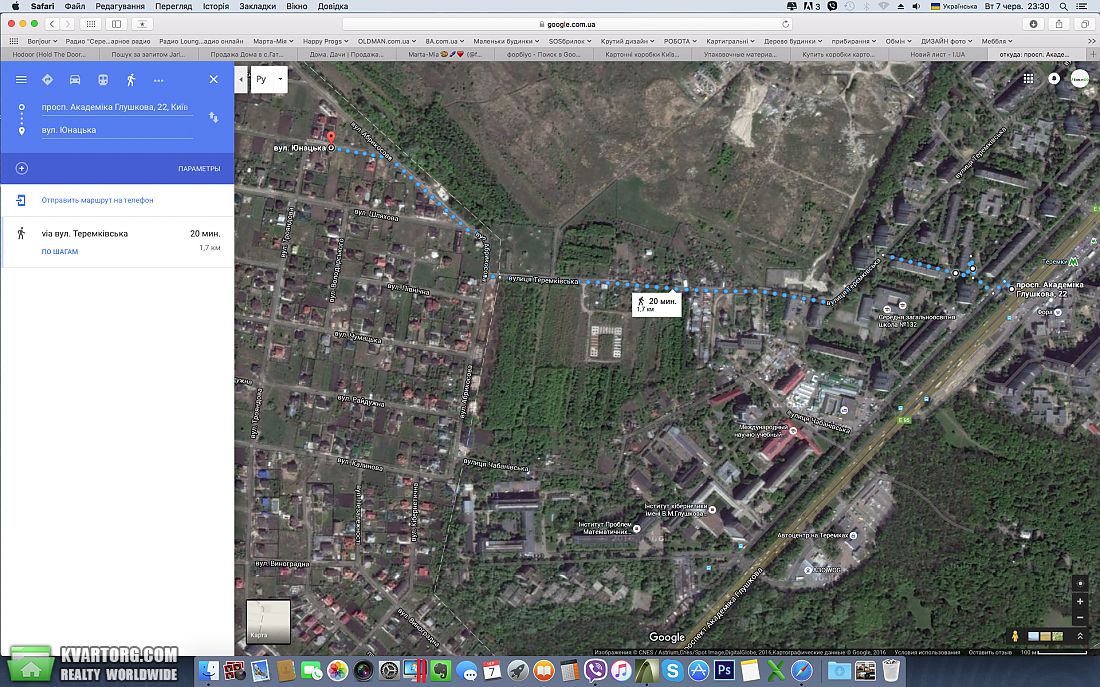The image size is (1100, 687).
Task: Open Spotlight search in menu bar
Action: coord(1064,6)
